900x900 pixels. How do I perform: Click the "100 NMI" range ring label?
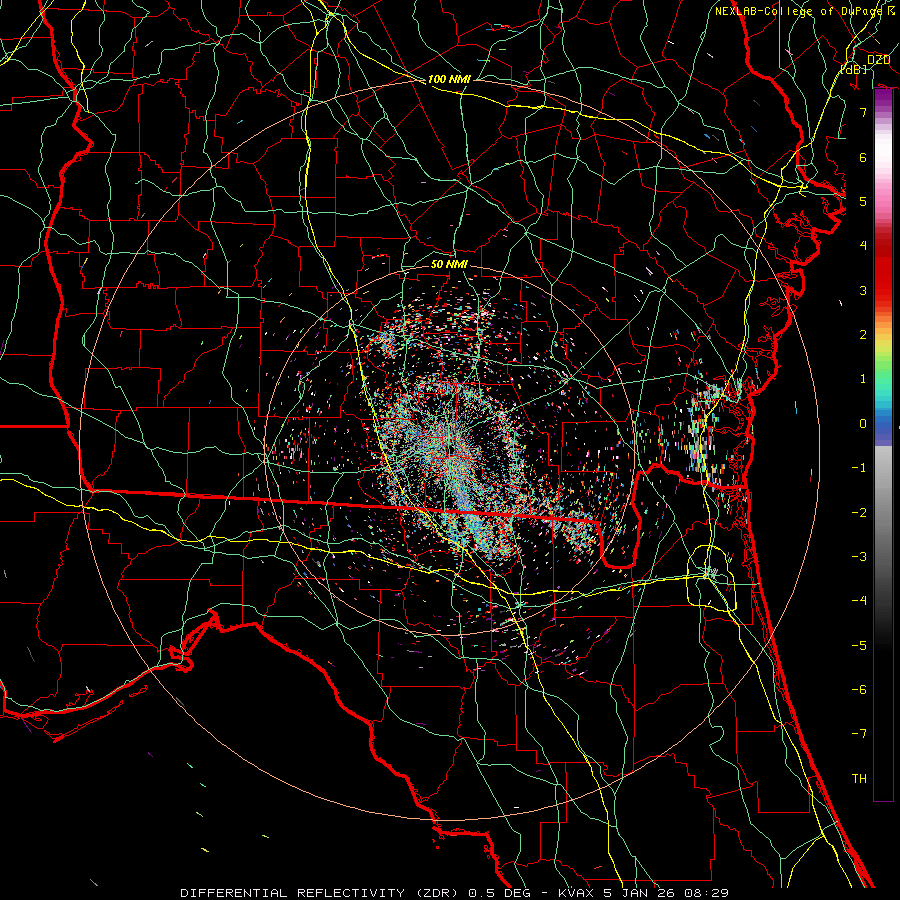coord(449,79)
